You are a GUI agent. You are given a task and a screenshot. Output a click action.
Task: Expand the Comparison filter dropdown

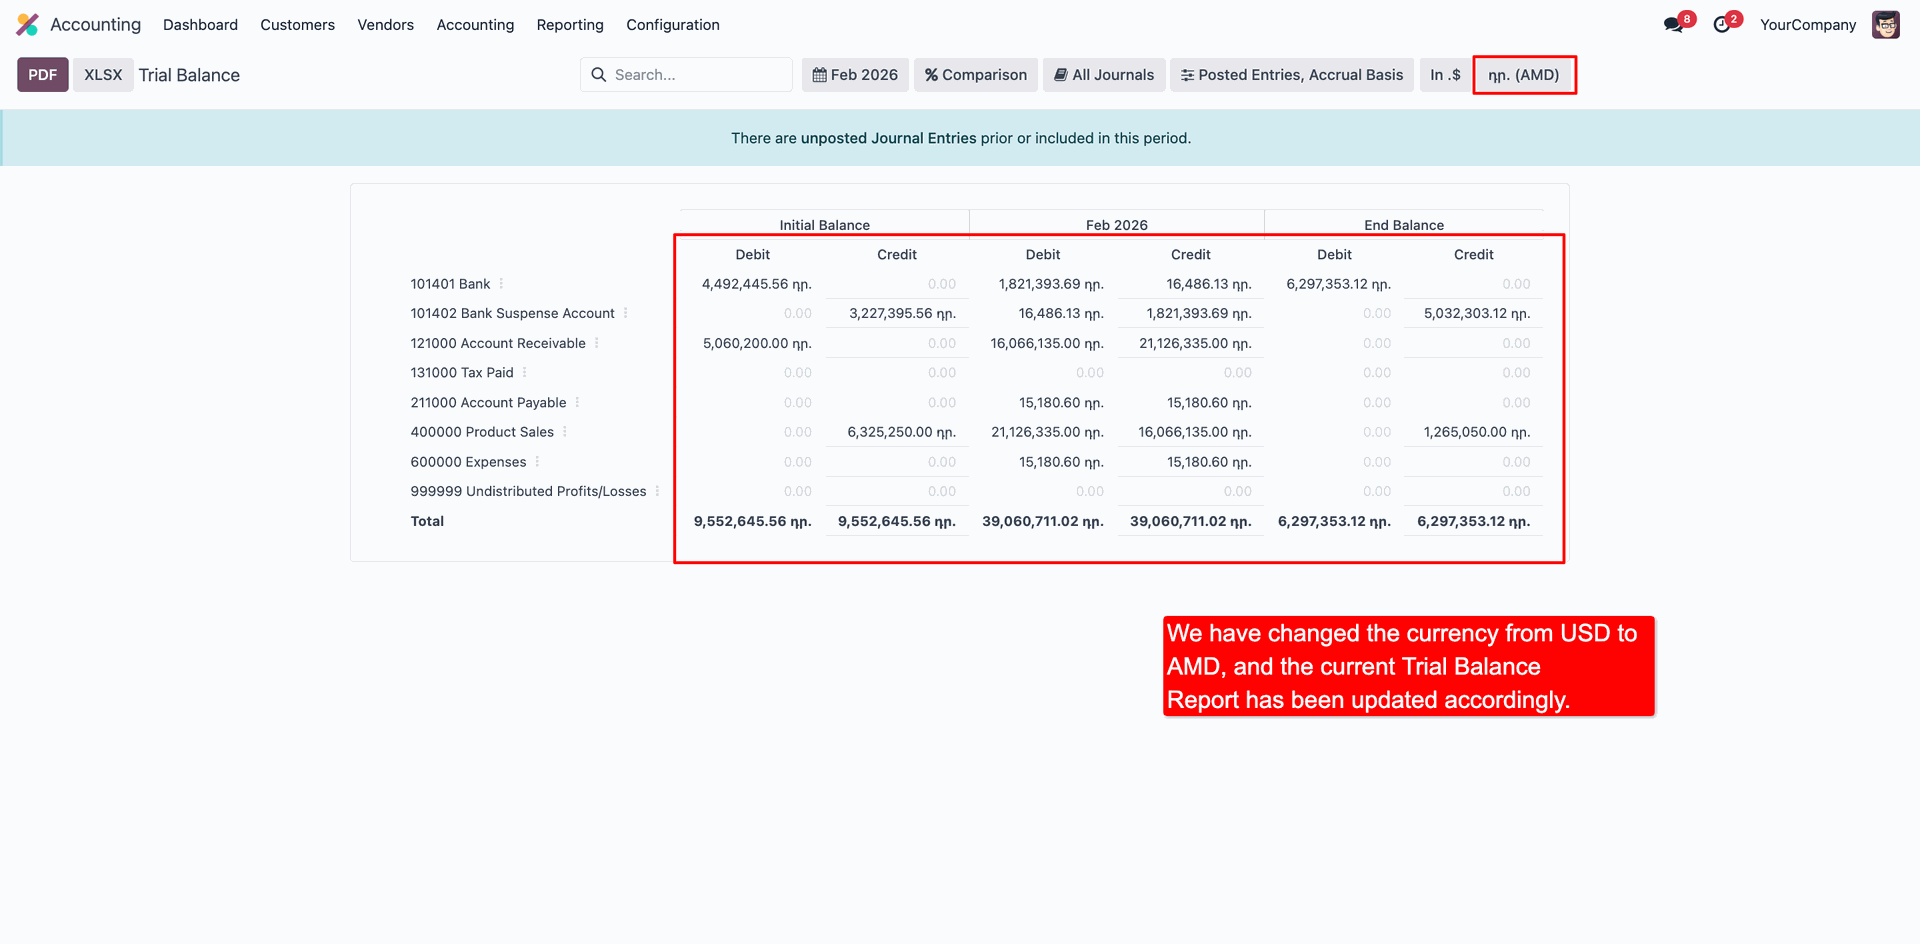coord(975,75)
